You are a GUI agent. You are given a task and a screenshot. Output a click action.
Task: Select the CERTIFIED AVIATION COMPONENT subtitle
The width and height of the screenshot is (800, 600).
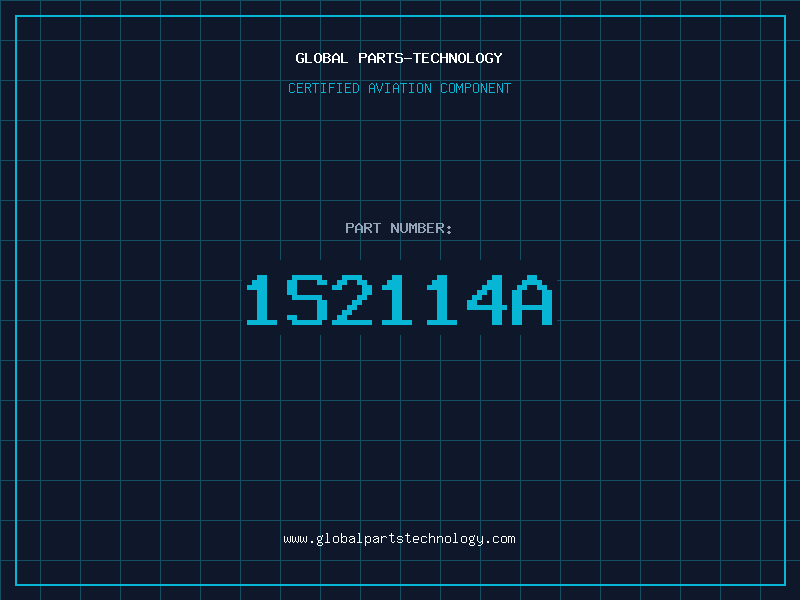399,88
